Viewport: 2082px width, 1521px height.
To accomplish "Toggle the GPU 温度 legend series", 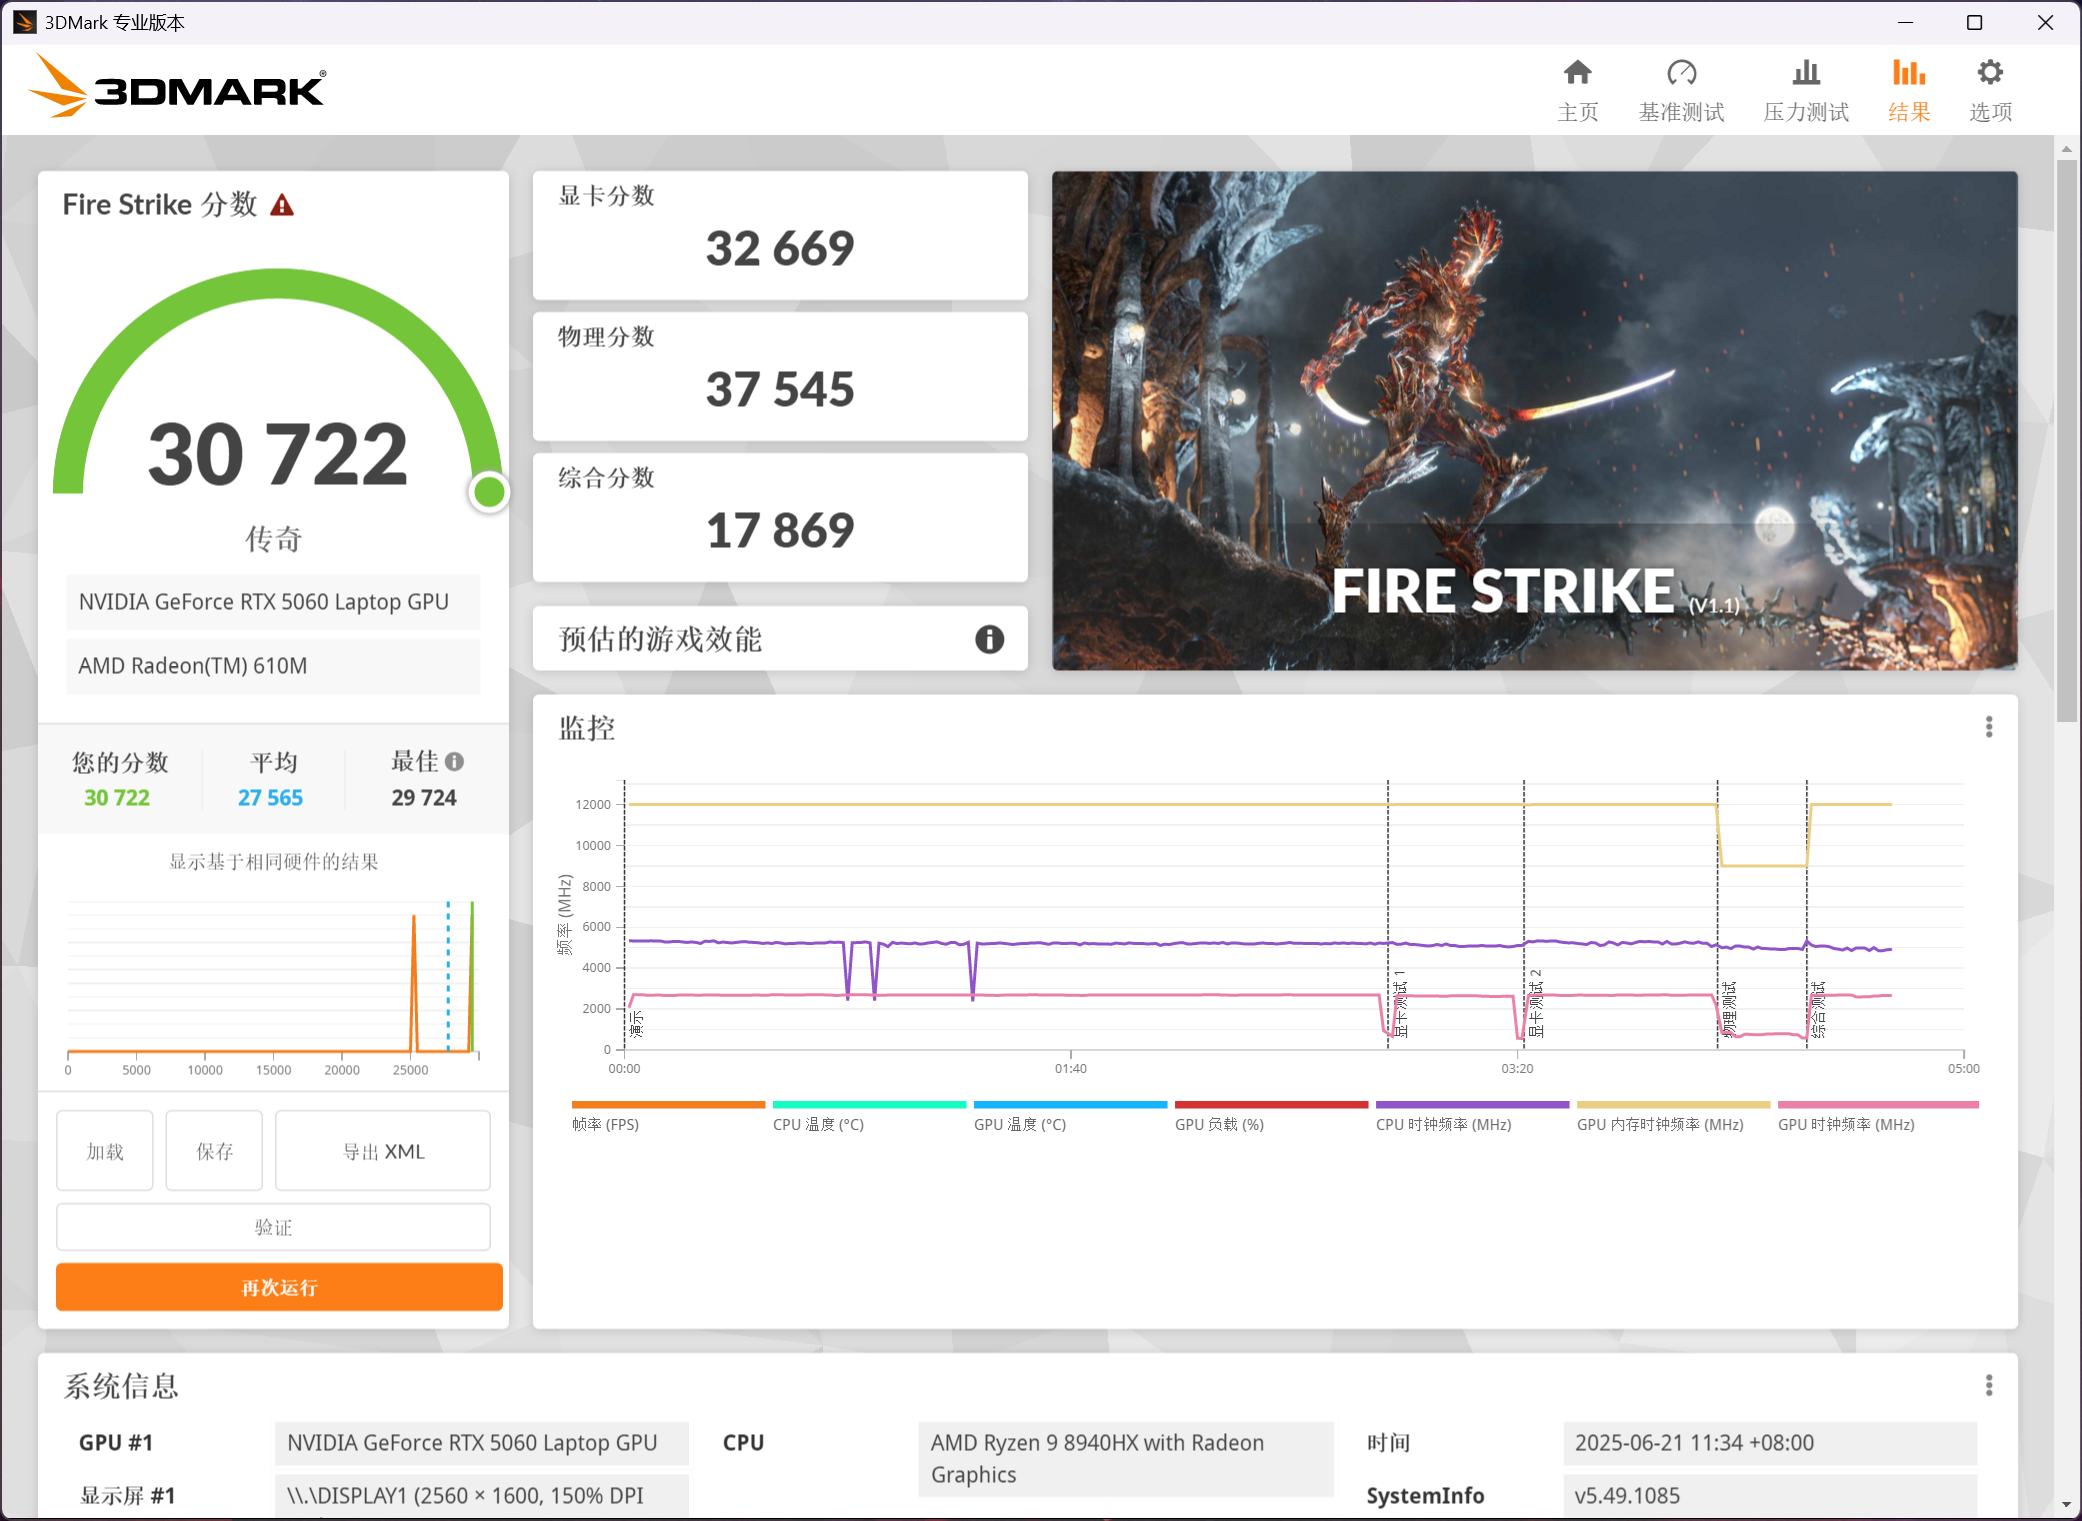I will coord(1070,1116).
